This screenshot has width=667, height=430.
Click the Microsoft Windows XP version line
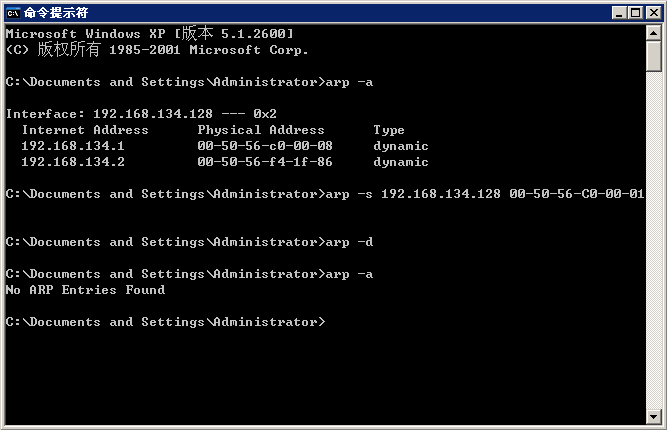(x=149, y=34)
